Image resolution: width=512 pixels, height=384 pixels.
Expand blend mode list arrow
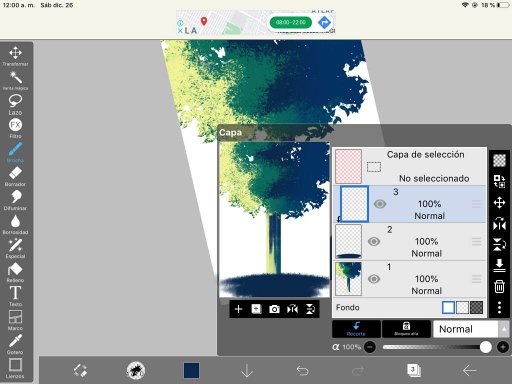coord(504,329)
